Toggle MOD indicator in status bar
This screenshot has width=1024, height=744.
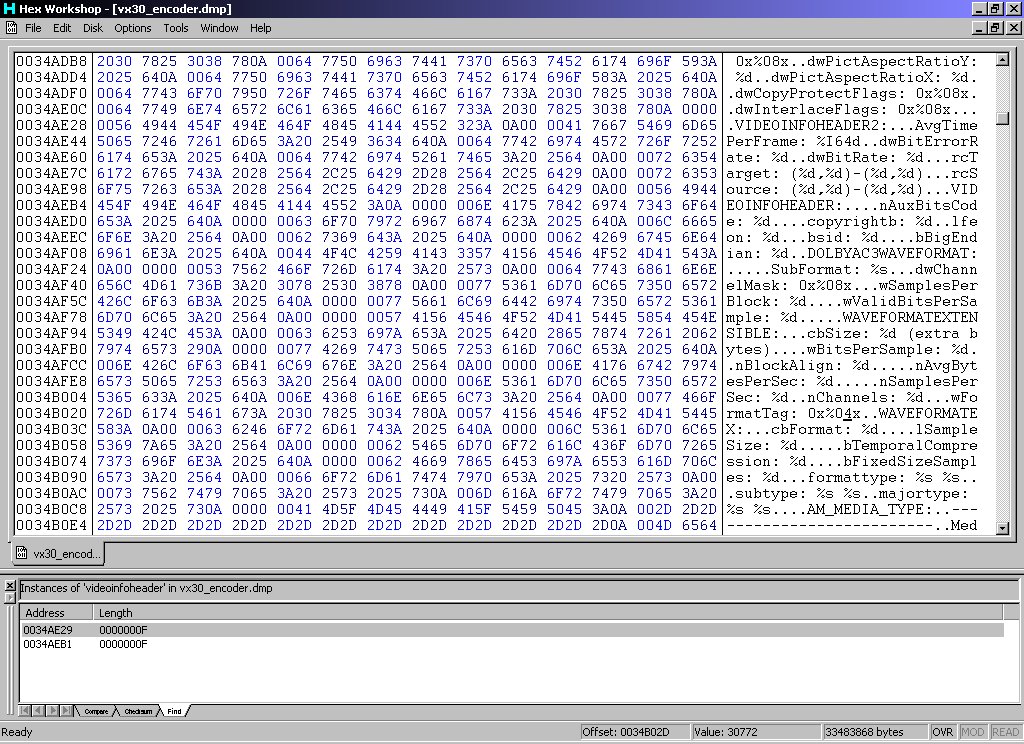click(972, 732)
